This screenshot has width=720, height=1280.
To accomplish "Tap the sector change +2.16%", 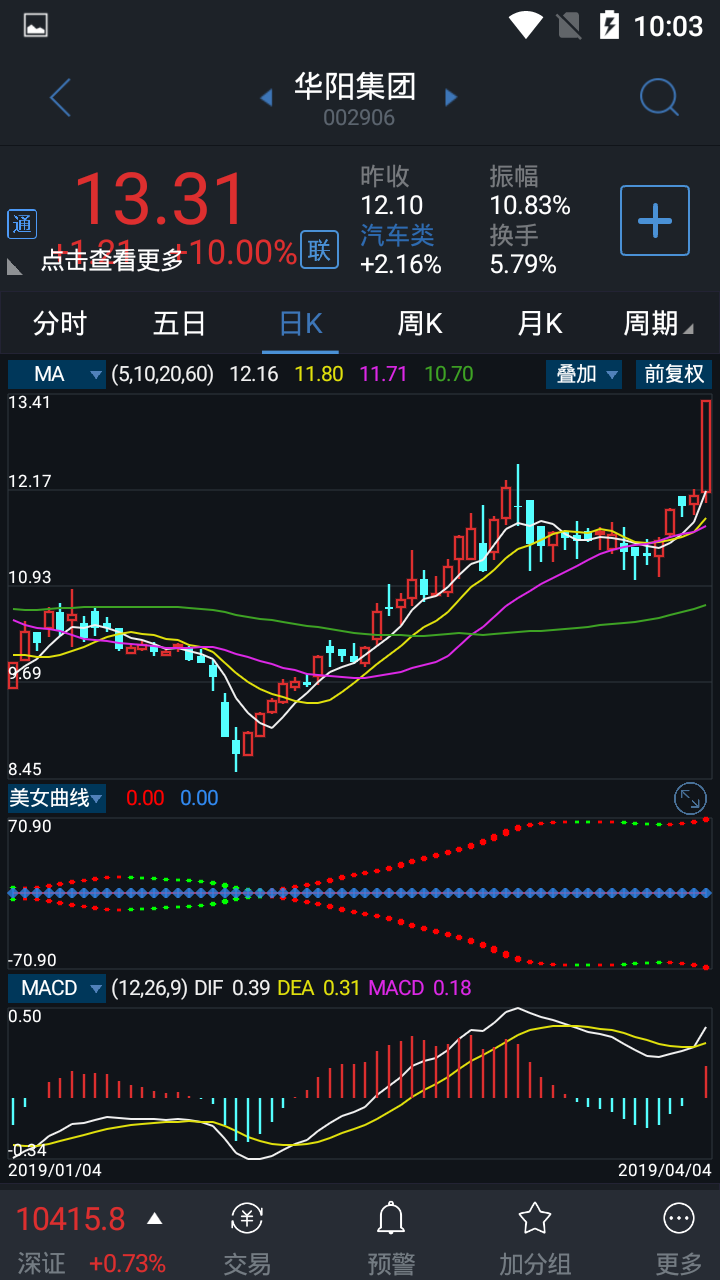I will [x=401, y=264].
